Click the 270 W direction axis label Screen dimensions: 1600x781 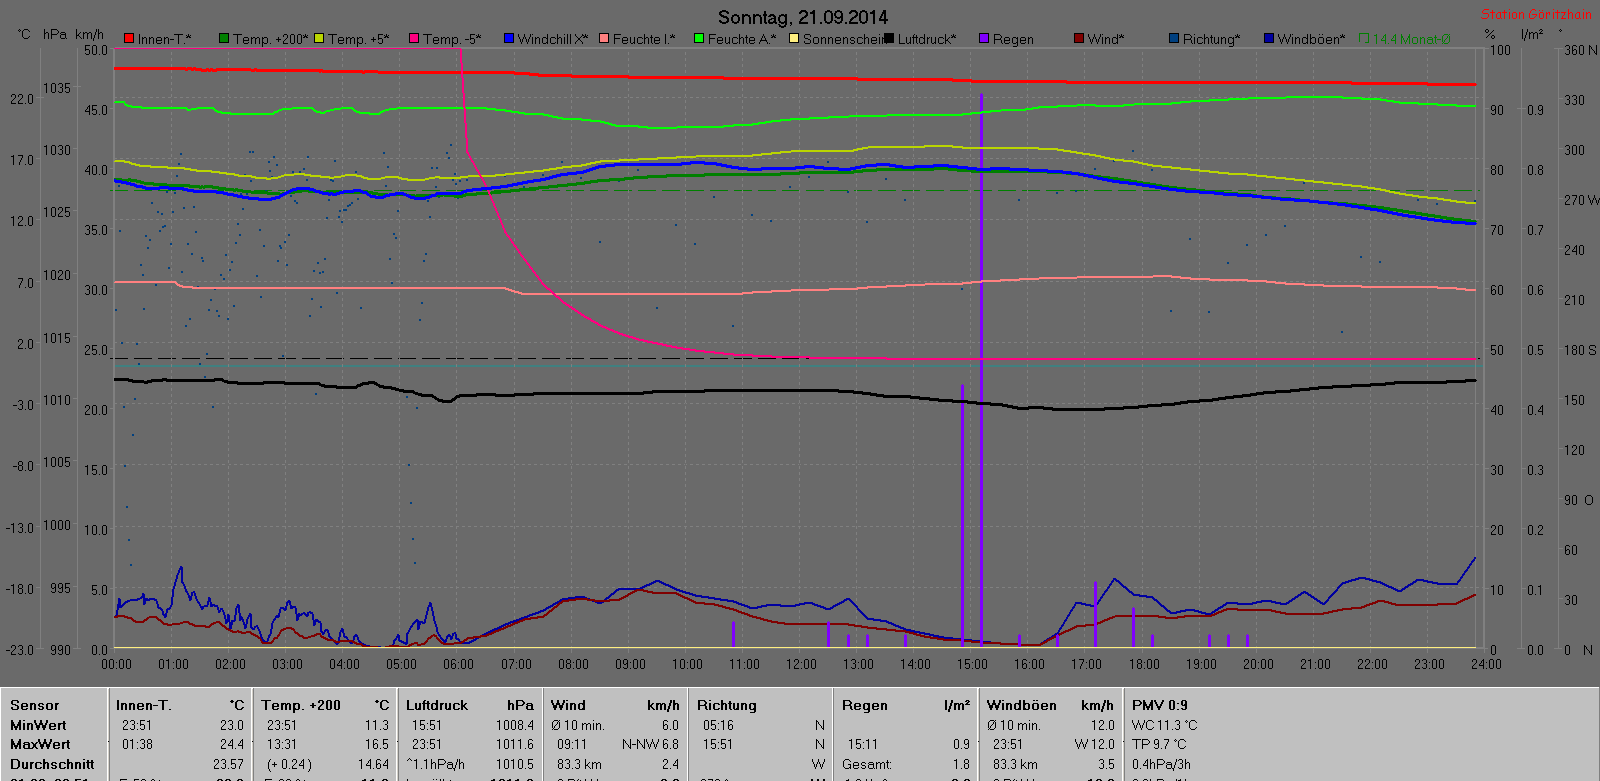pos(1581,200)
